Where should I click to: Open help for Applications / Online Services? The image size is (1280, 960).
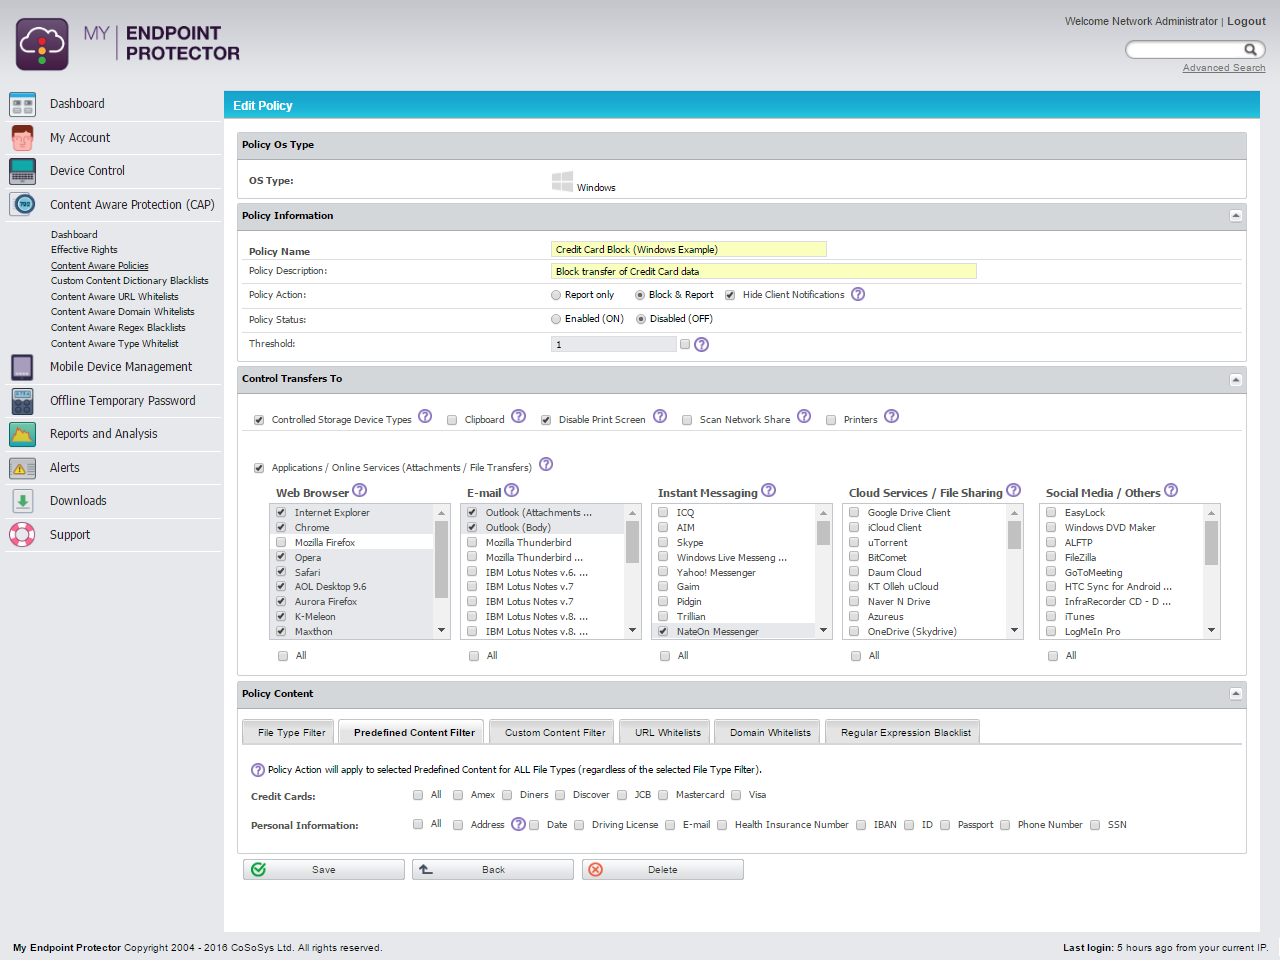(x=546, y=464)
